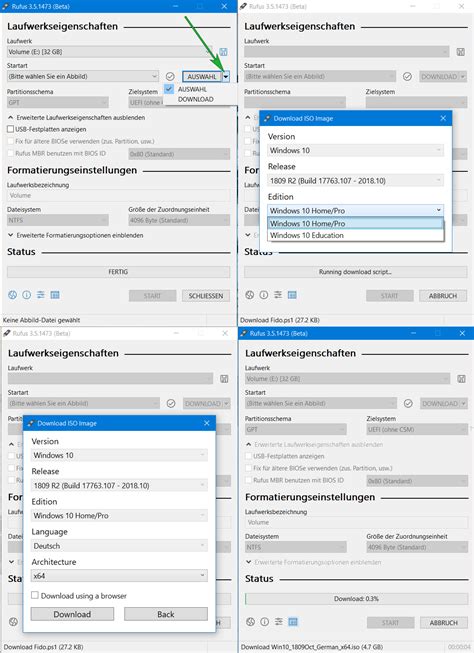
Task: Open the Edition dropdown above the Home/Pro and Education list
Action: tap(355, 211)
